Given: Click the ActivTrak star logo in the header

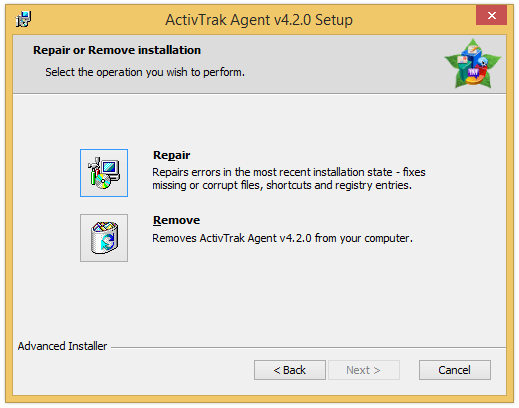Looking at the screenshot, I should (473, 64).
